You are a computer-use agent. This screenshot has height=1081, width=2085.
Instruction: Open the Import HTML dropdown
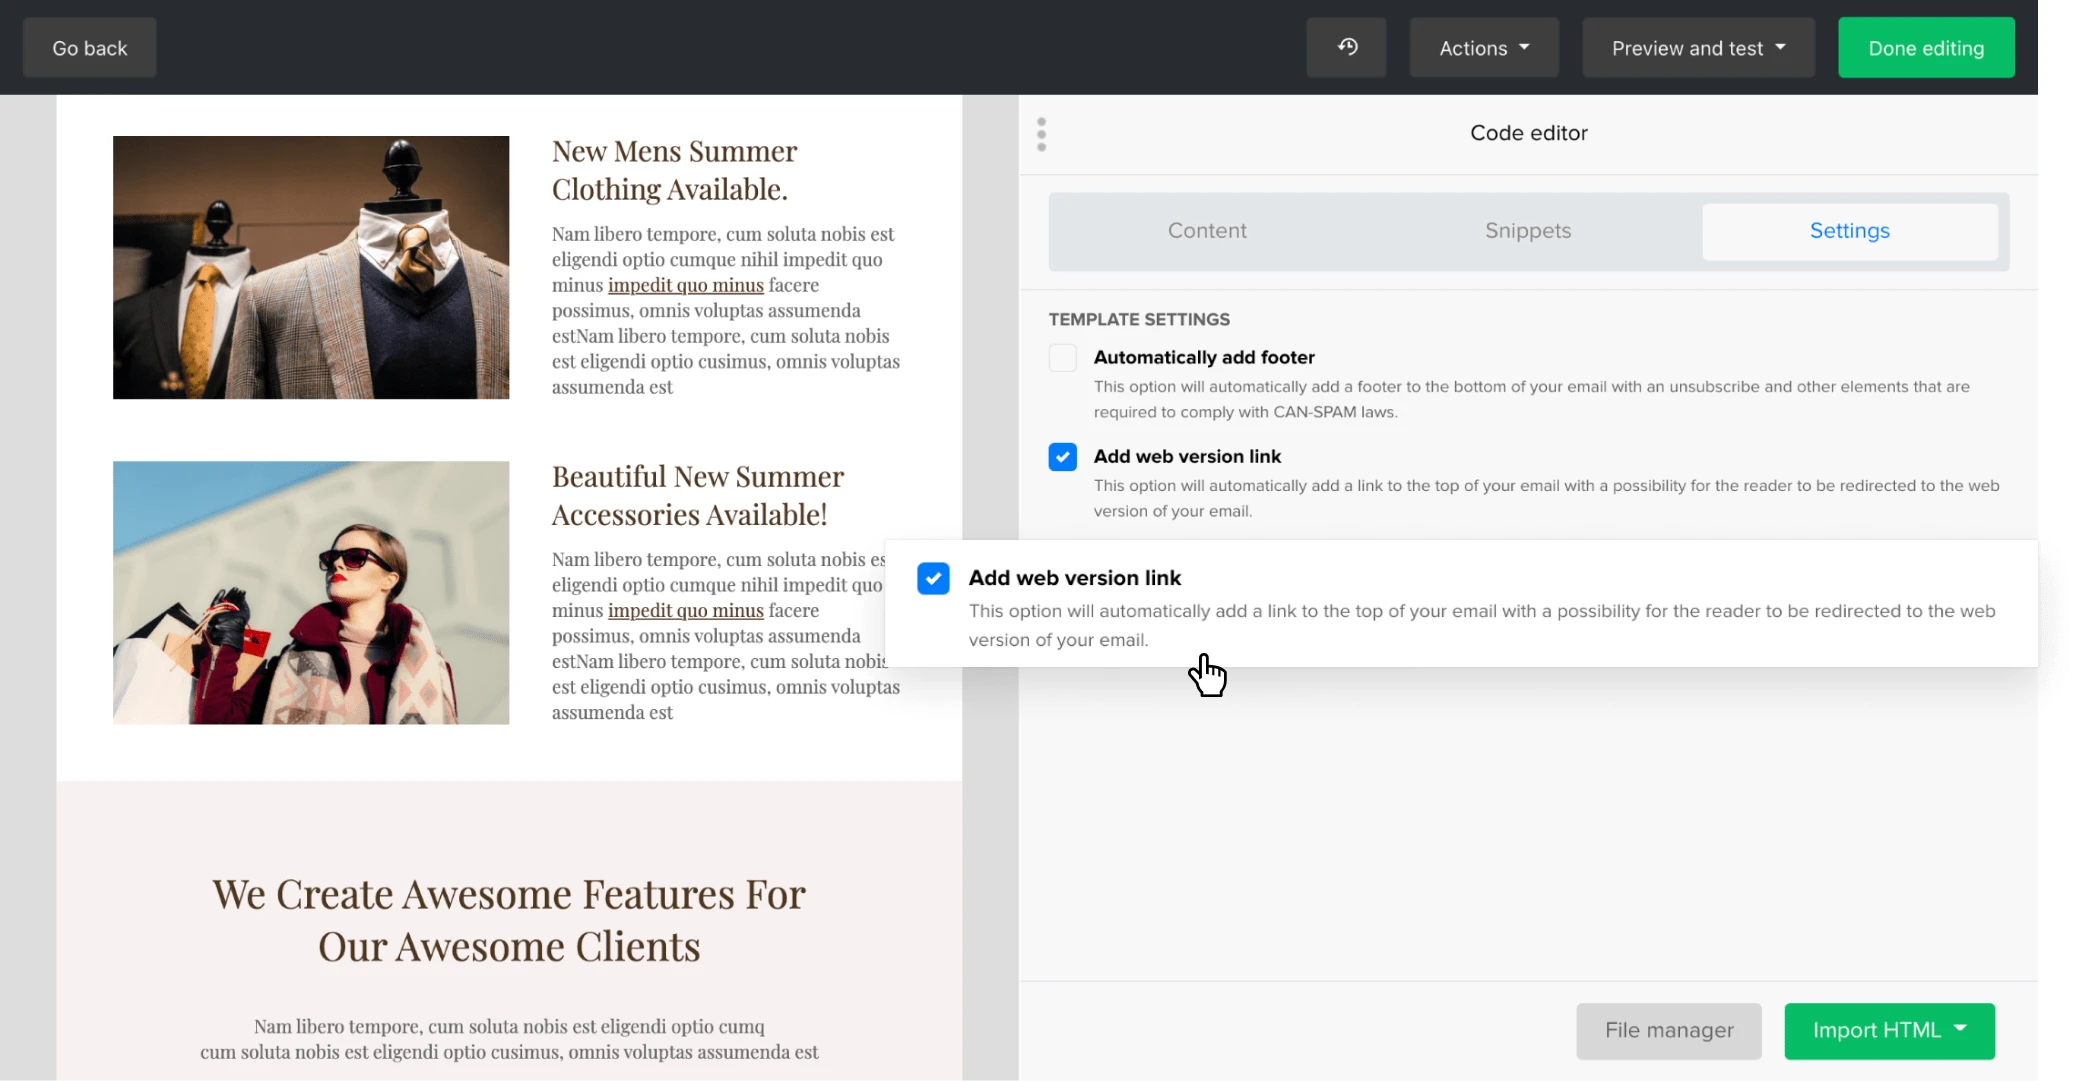(1888, 1030)
